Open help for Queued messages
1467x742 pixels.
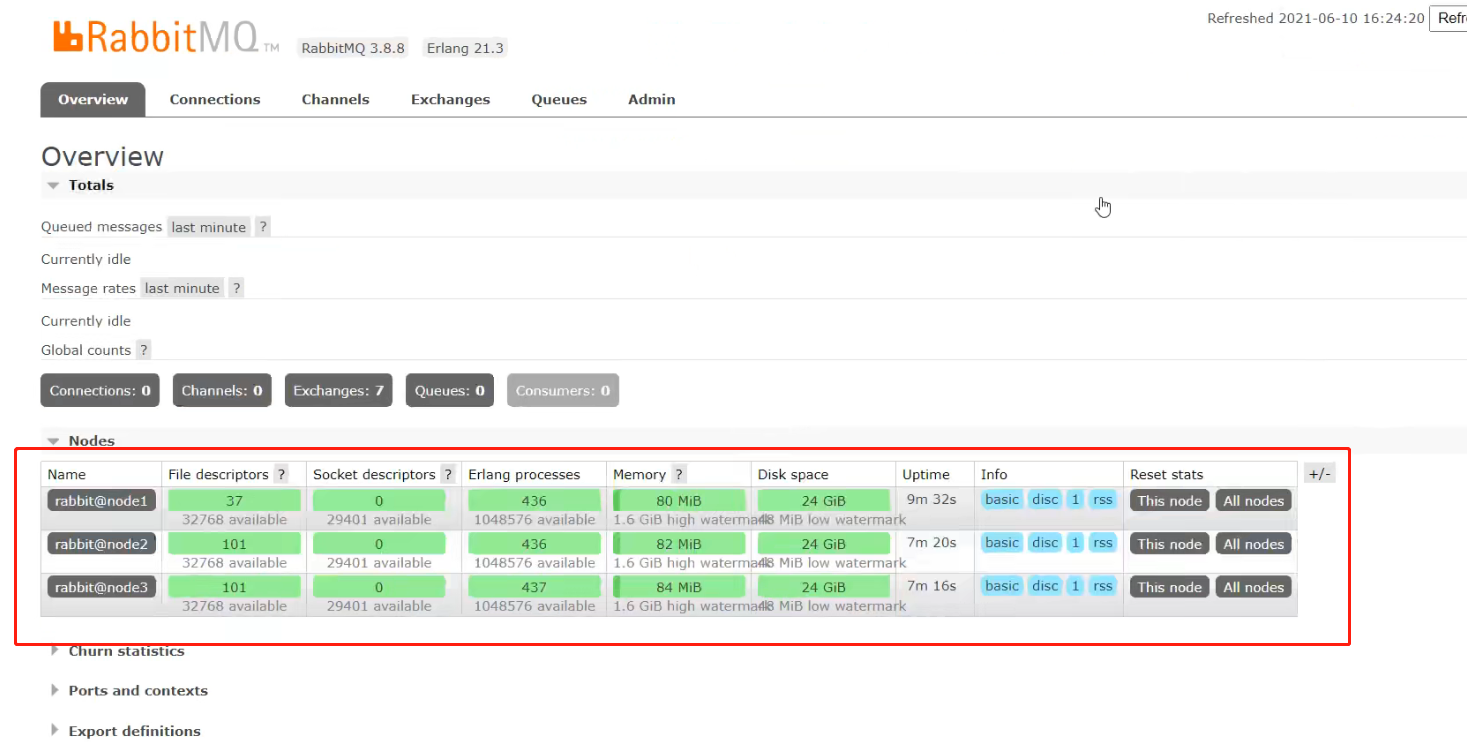[x=263, y=227]
